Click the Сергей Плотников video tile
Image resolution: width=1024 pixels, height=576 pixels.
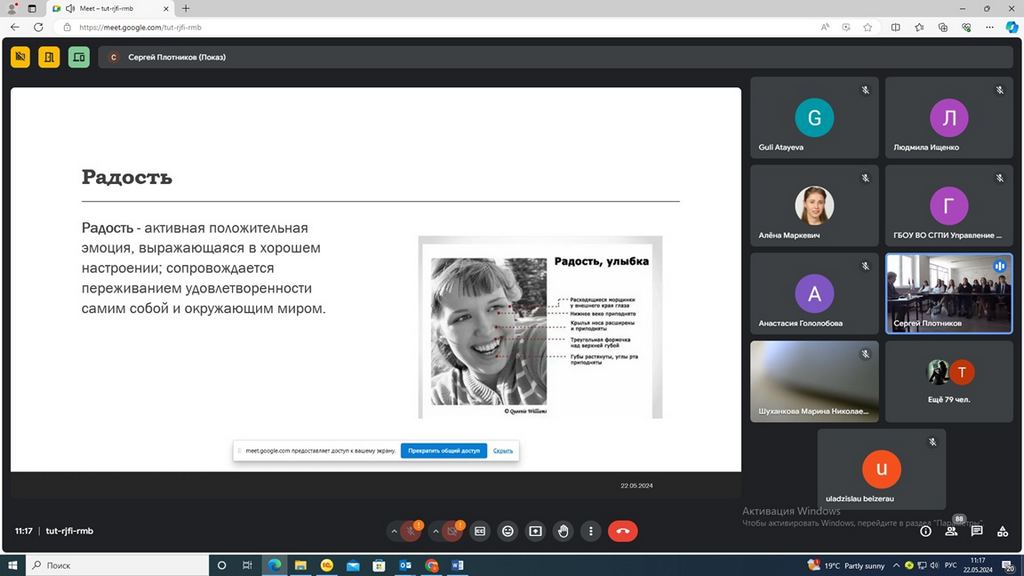click(948, 292)
